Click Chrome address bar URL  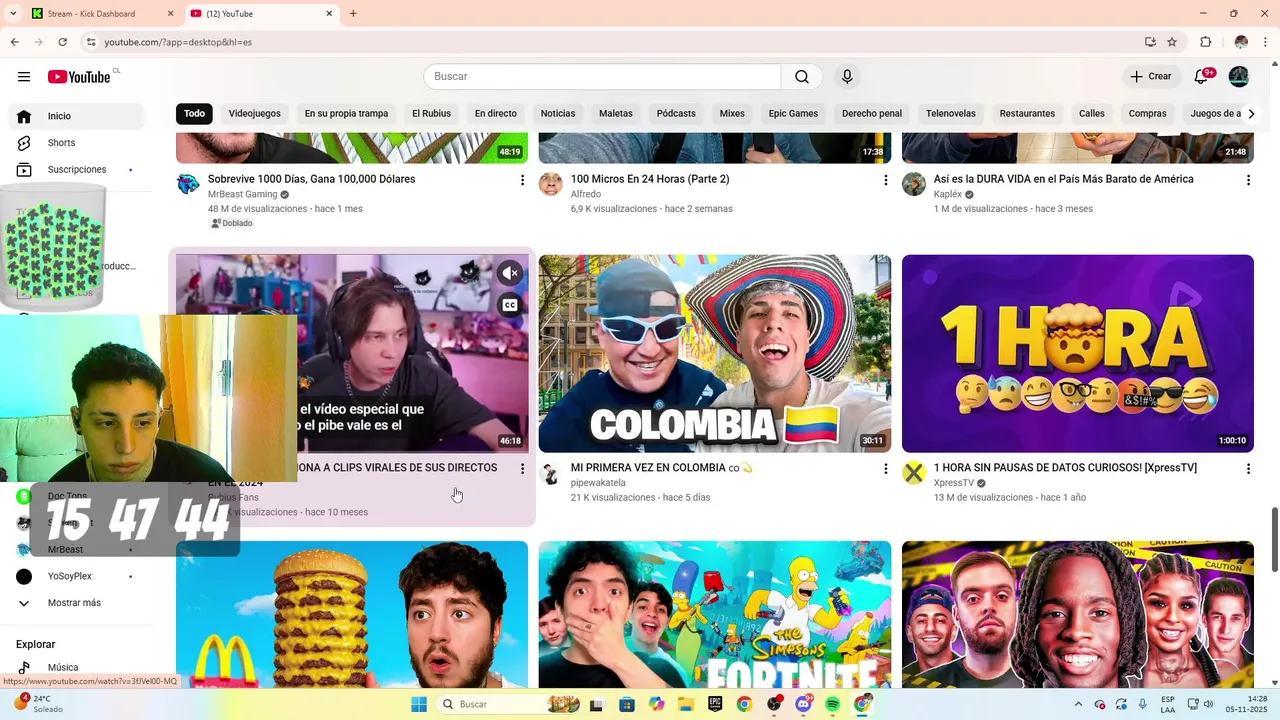pyautogui.click(x=178, y=42)
